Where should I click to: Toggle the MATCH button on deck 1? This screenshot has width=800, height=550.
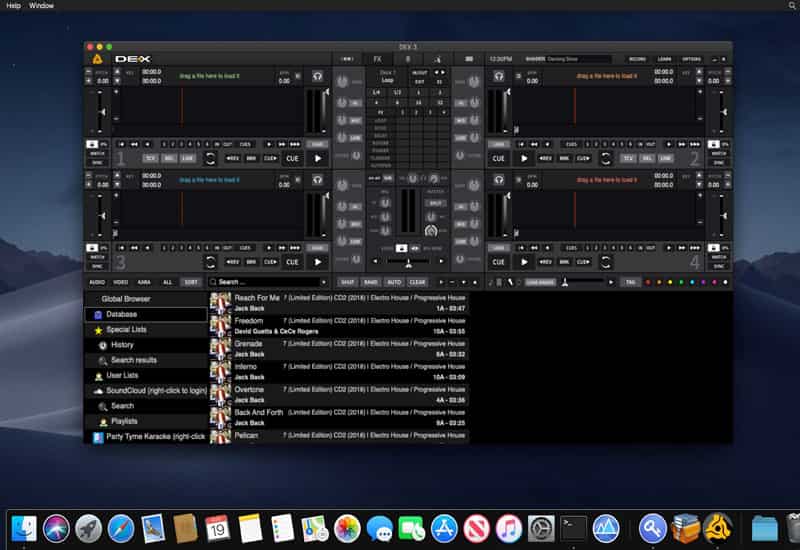coord(97,153)
